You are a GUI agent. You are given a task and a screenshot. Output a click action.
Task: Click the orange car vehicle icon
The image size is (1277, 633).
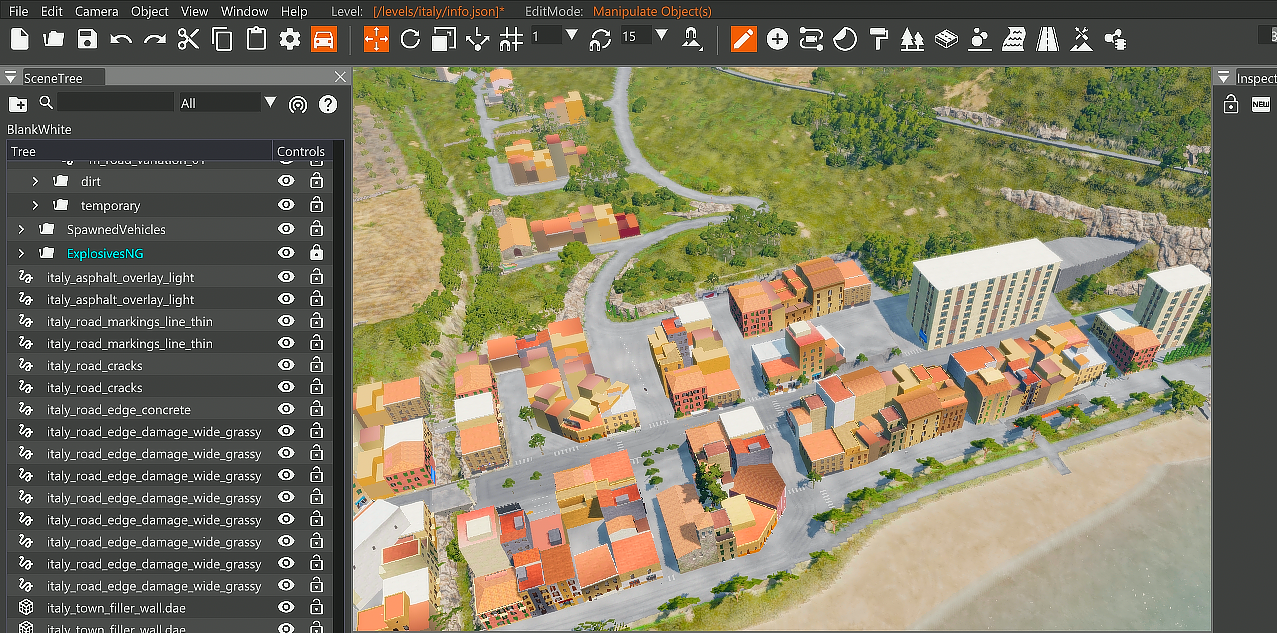coord(323,39)
